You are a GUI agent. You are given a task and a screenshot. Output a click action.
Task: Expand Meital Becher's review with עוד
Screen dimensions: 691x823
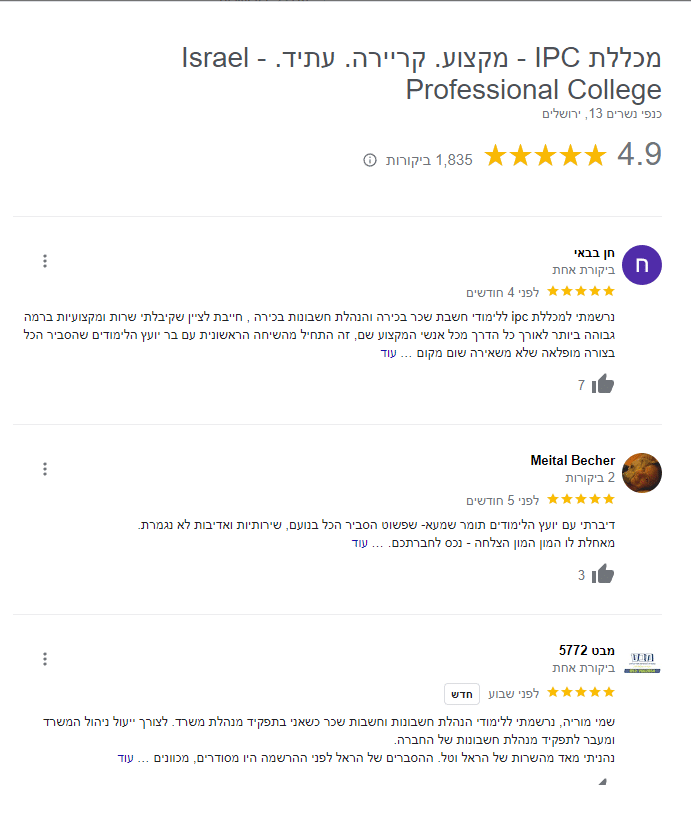click(360, 543)
